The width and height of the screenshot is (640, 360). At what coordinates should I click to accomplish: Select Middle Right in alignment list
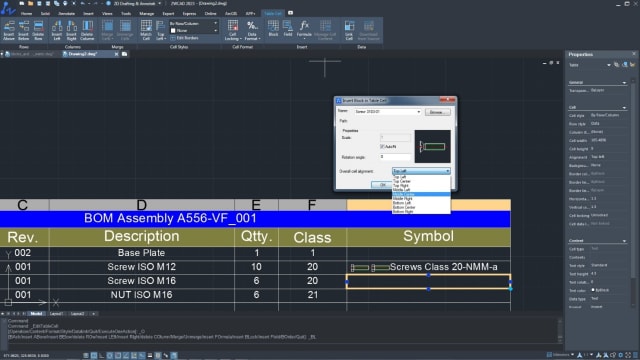click(x=421, y=198)
